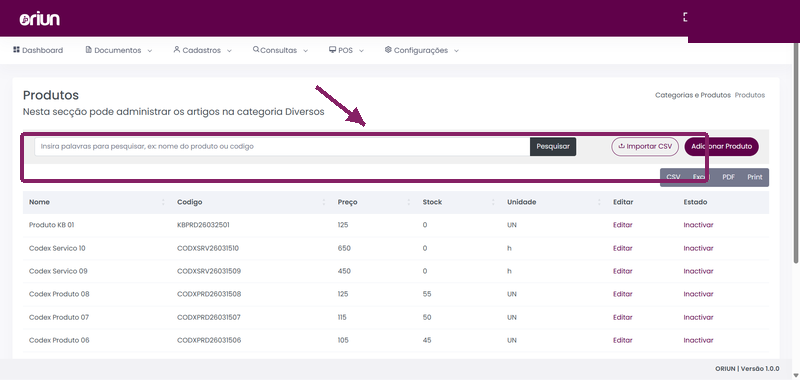Click the Documentos file icon
800x380 pixels.
88,50
